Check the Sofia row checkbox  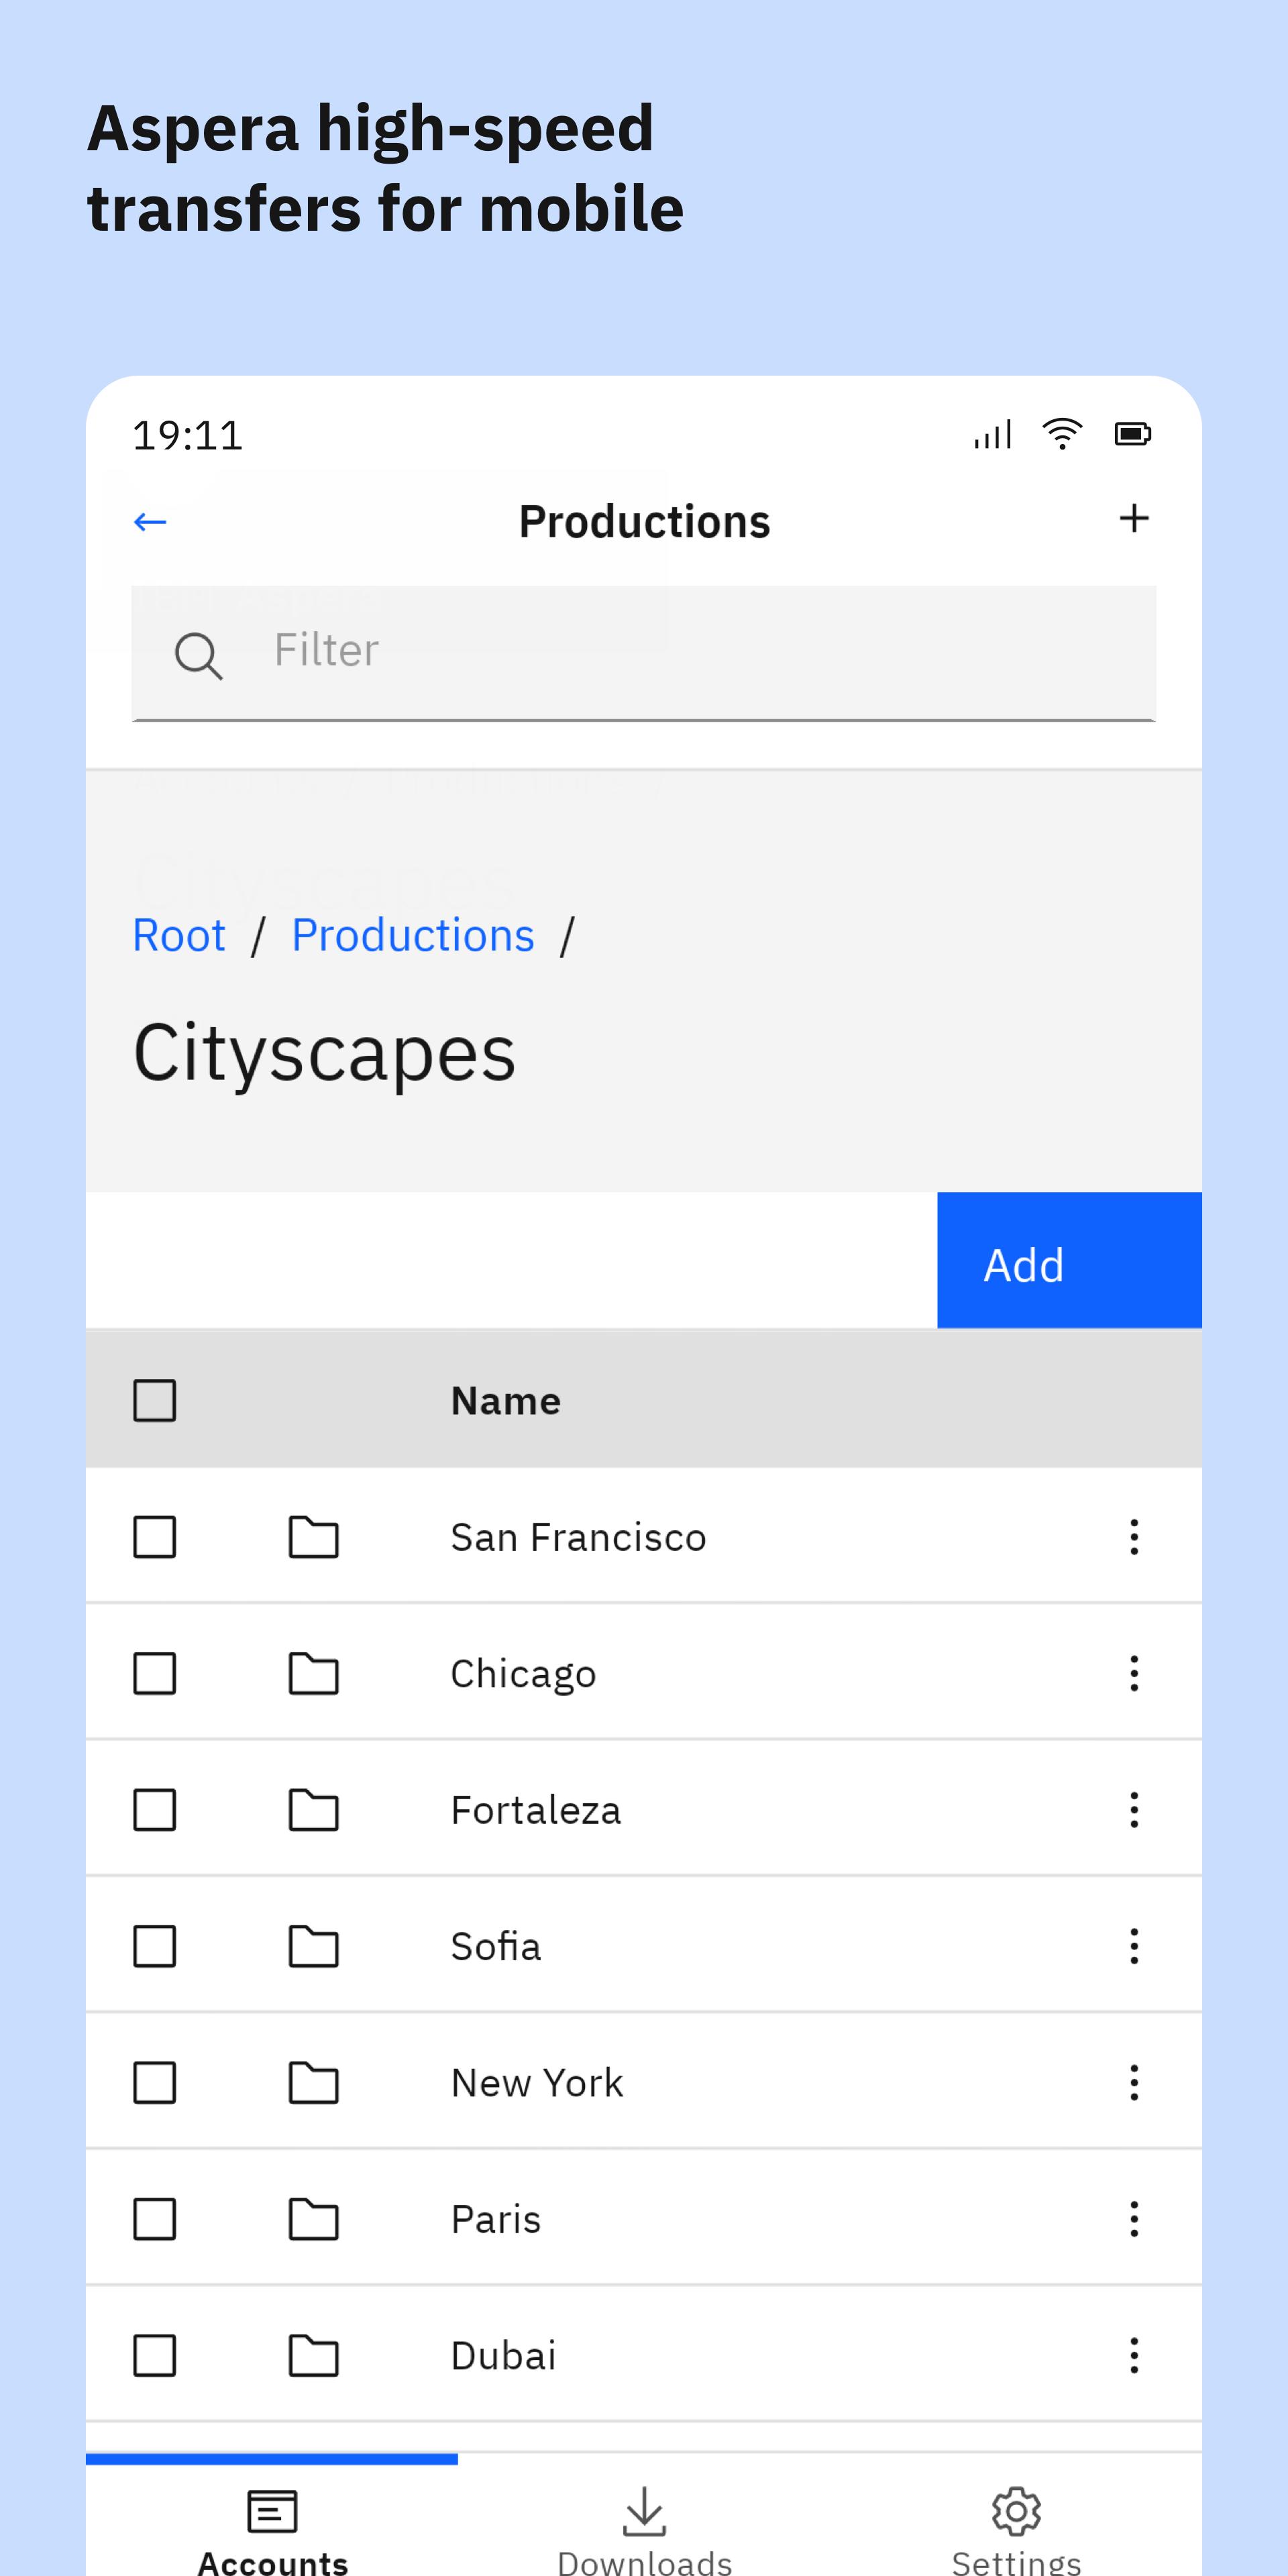coord(155,1946)
